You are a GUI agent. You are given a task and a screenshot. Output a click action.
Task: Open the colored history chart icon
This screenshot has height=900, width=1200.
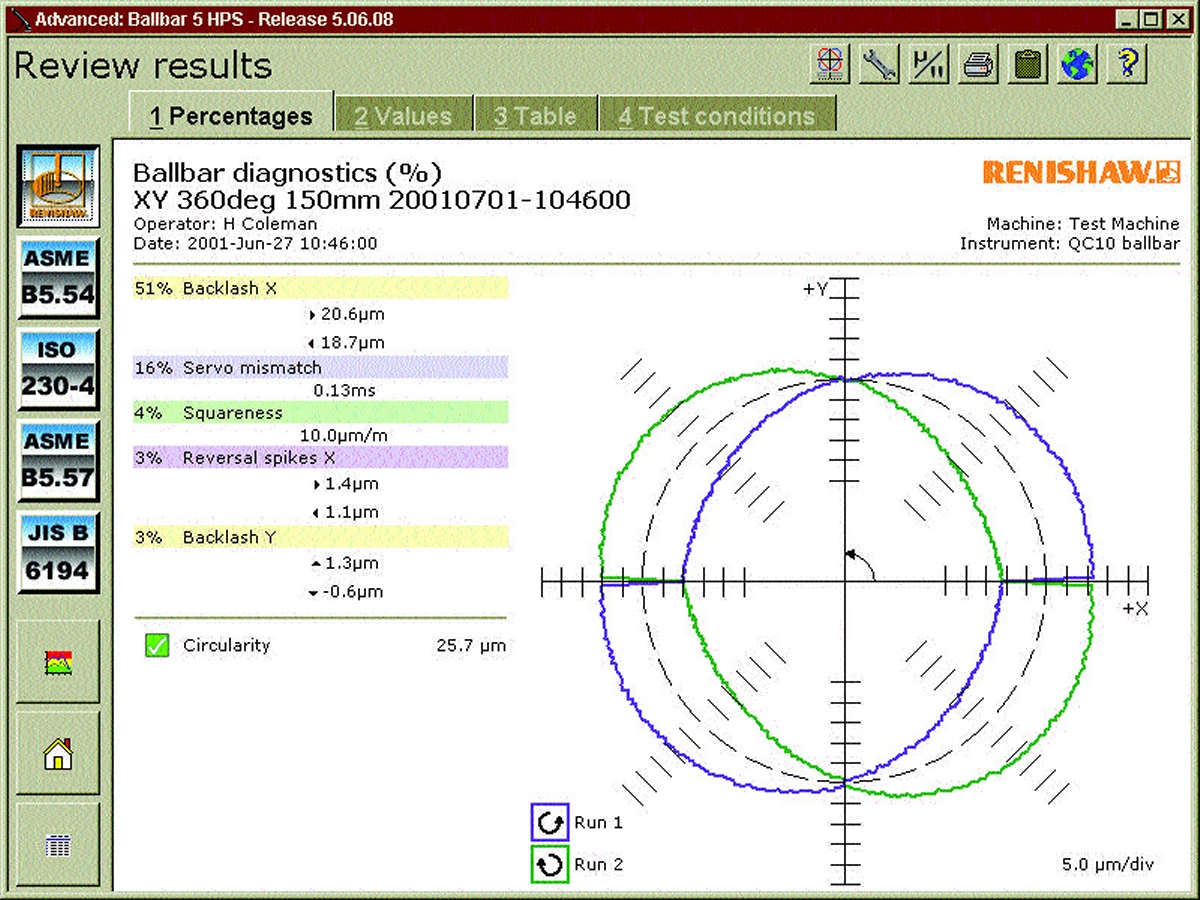point(58,661)
